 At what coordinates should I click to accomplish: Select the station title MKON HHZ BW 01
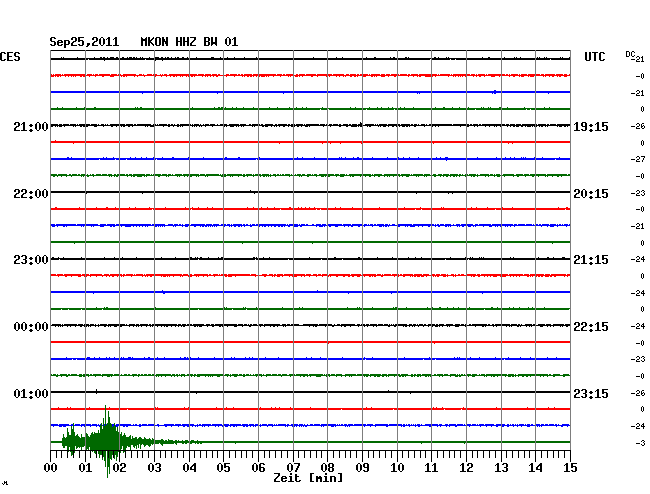[x=189, y=42]
